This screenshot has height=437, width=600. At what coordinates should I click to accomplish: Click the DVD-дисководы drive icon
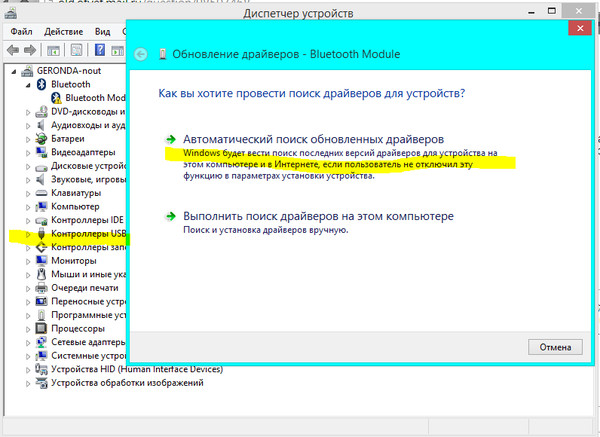click(x=41, y=112)
